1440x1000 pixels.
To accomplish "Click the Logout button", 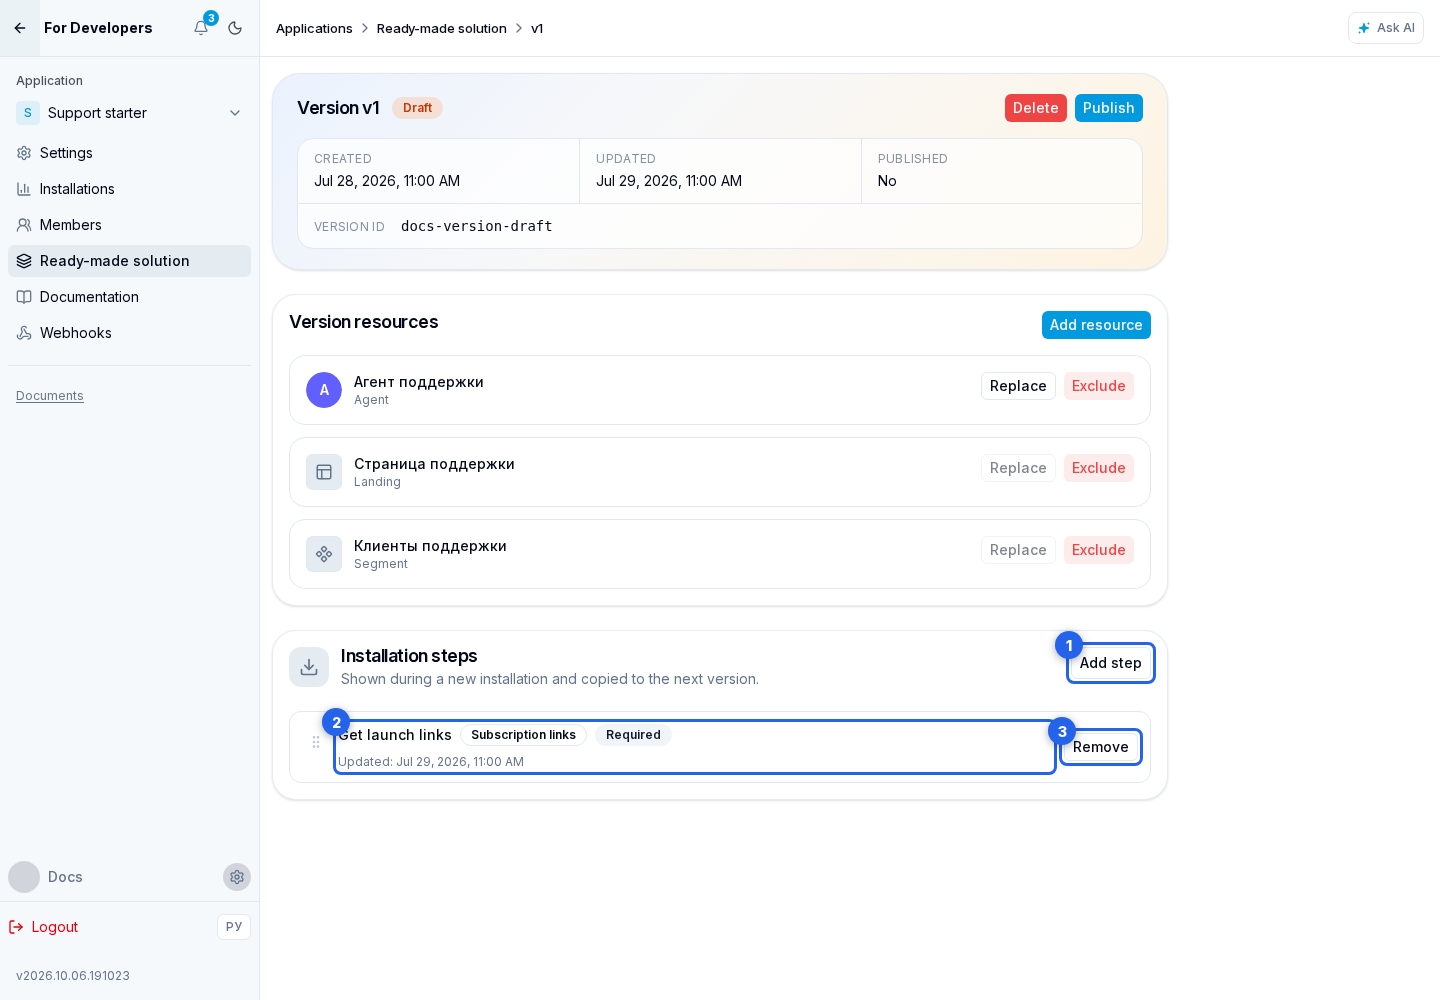I will 44,927.
